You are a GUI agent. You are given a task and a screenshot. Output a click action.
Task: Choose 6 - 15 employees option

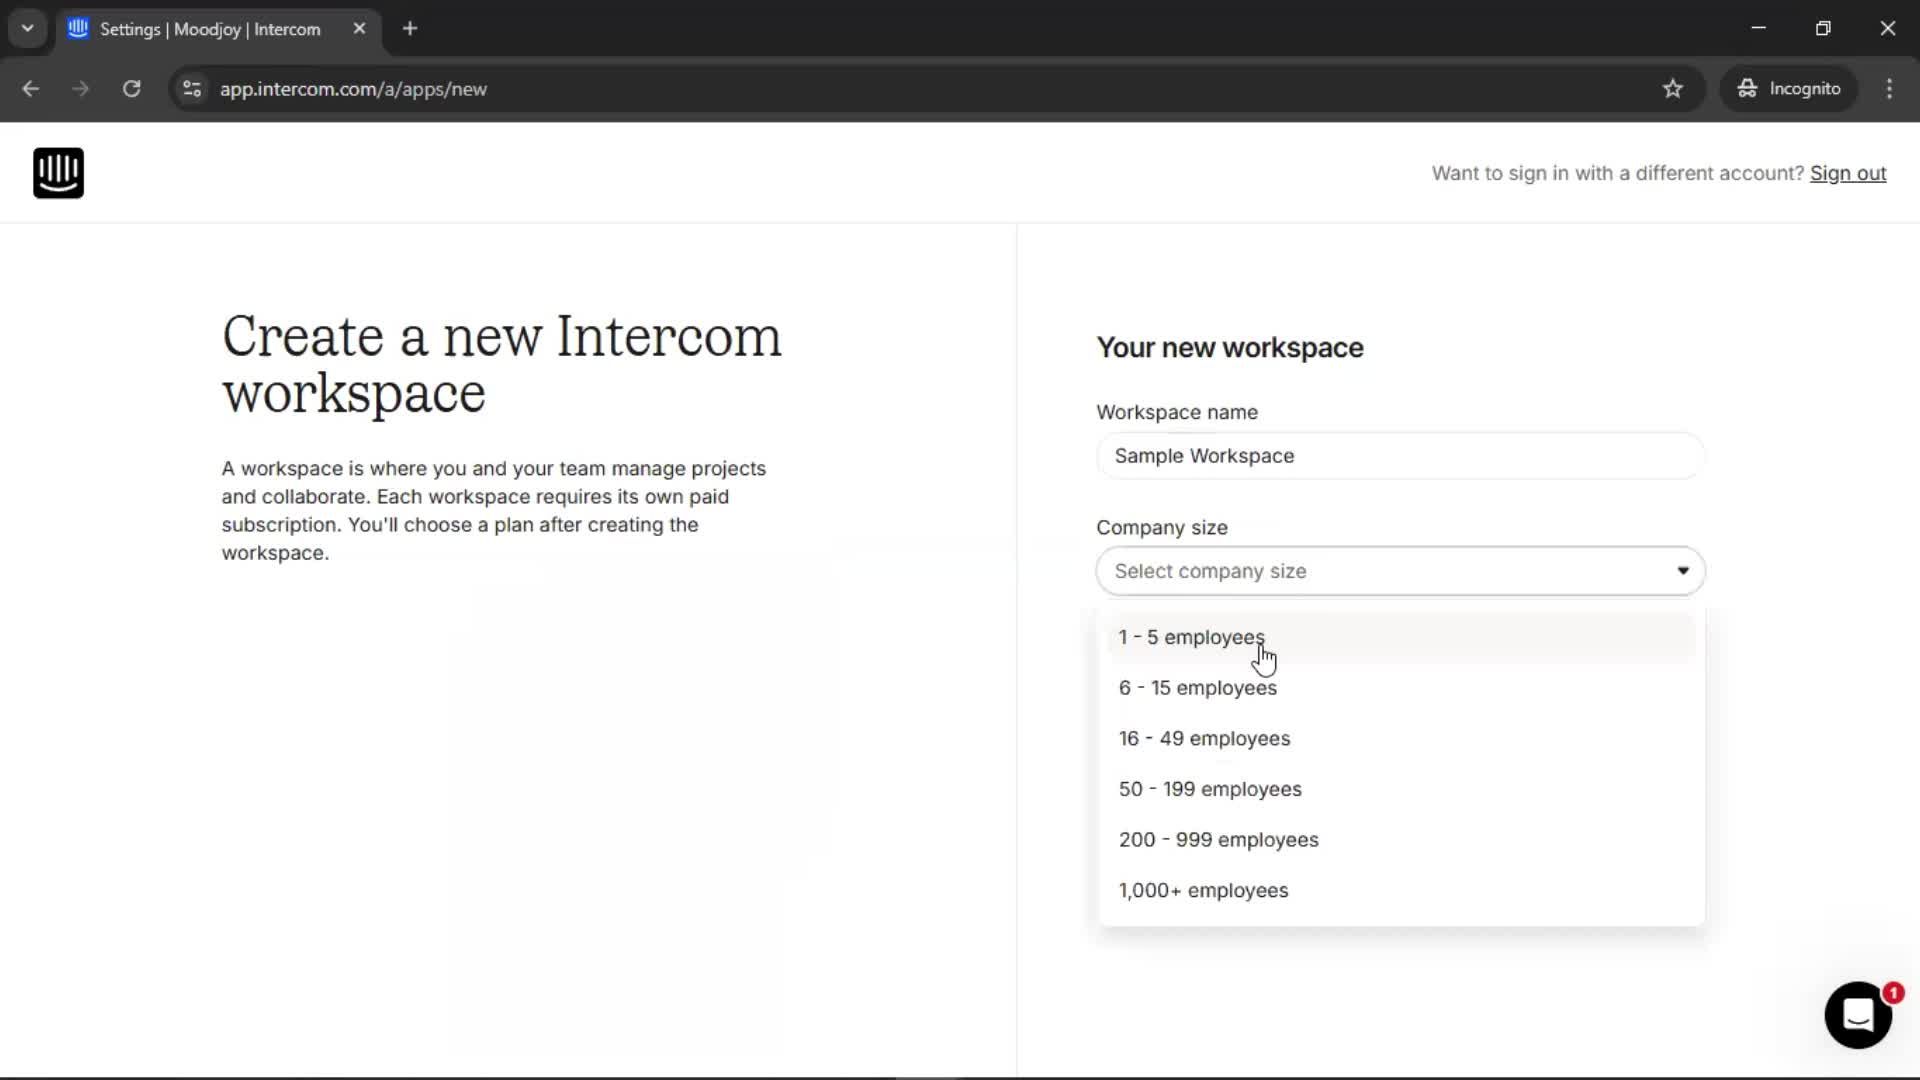pyautogui.click(x=1401, y=688)
